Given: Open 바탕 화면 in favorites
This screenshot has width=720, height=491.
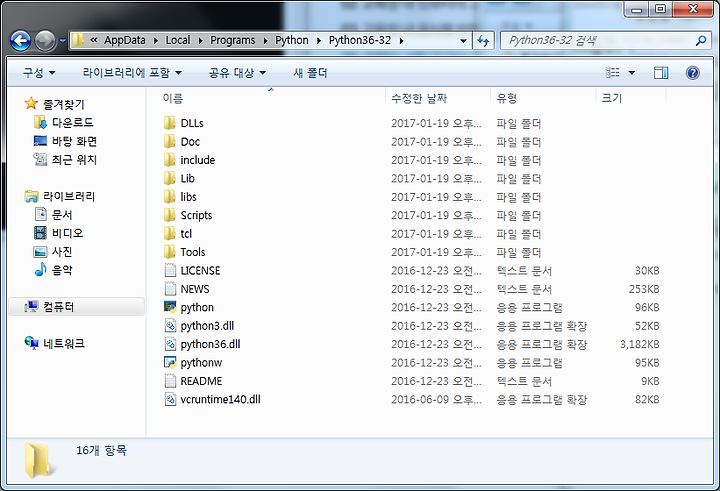Looking at the screenshot, I should click(x=74, y=141).
